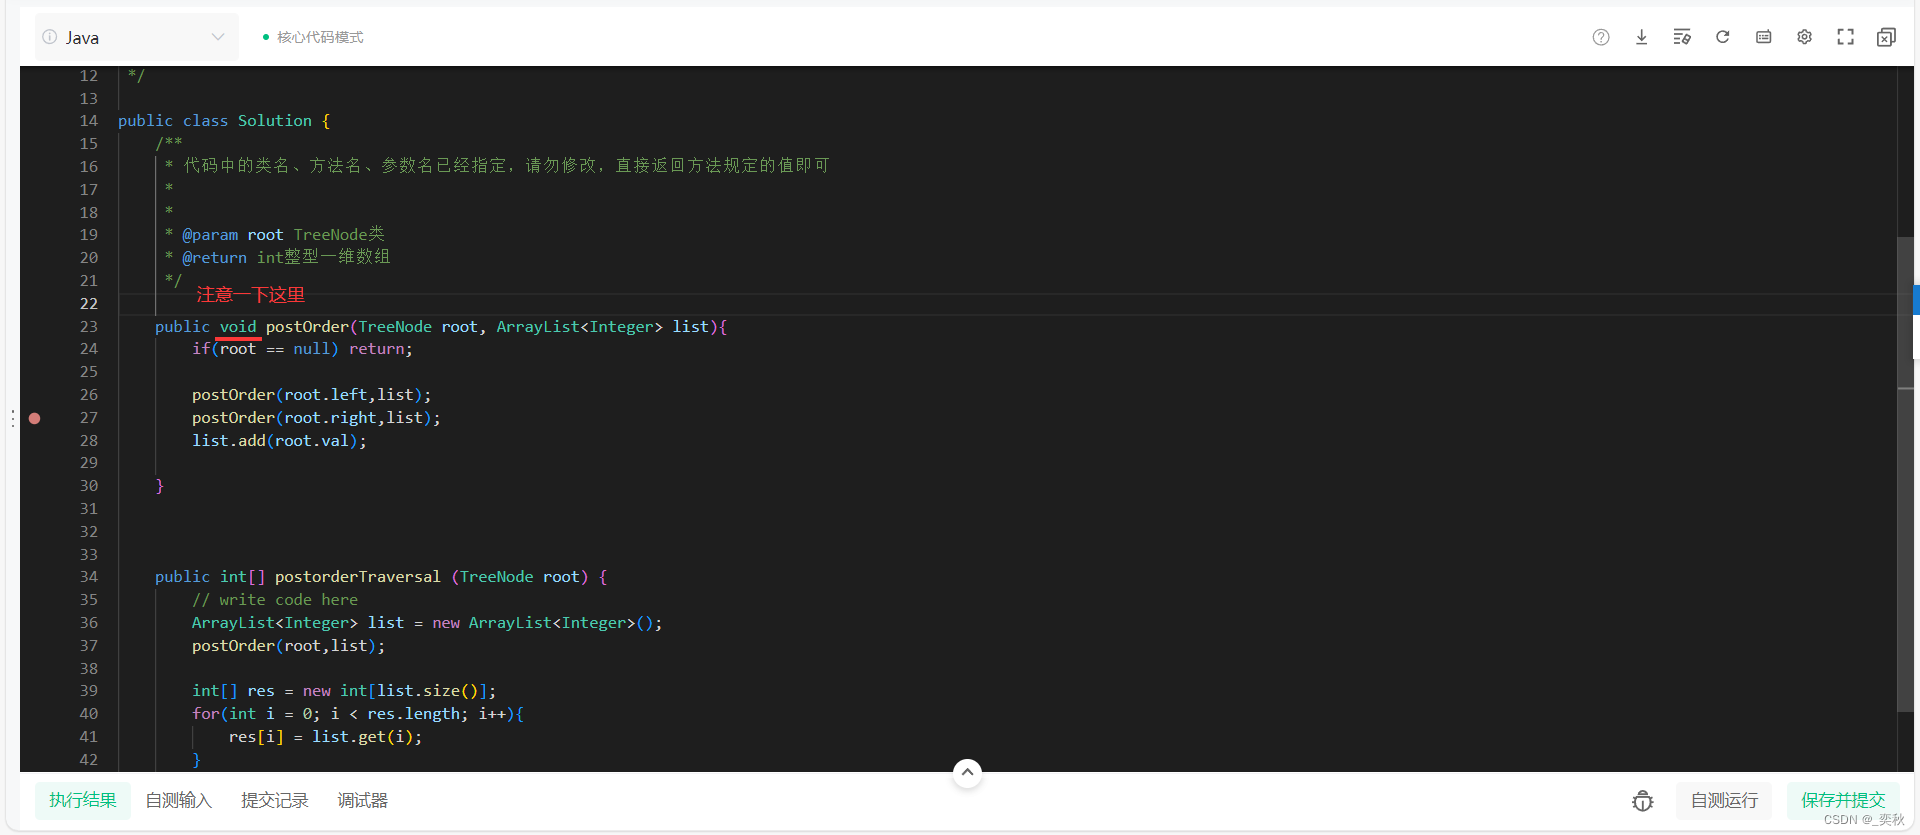The width and height of the screenshot is (1920, 835).
Task: Expand the panel with the up-arrow button
Action: point(967,772)
